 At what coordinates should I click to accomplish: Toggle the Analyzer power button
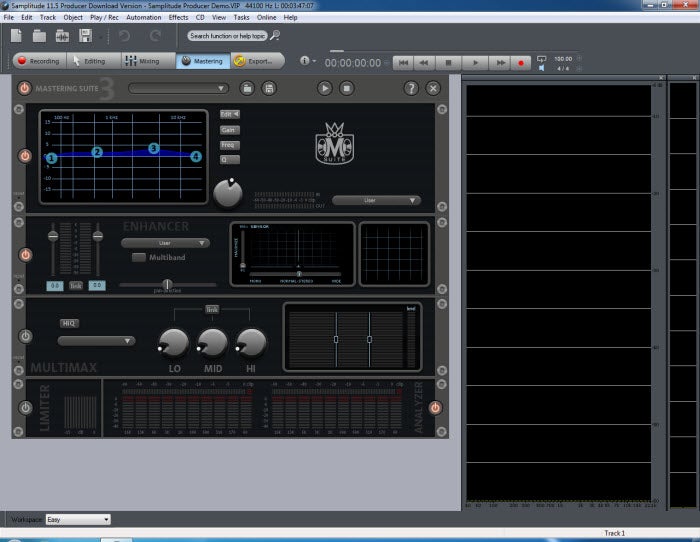(x=435, y=407)
